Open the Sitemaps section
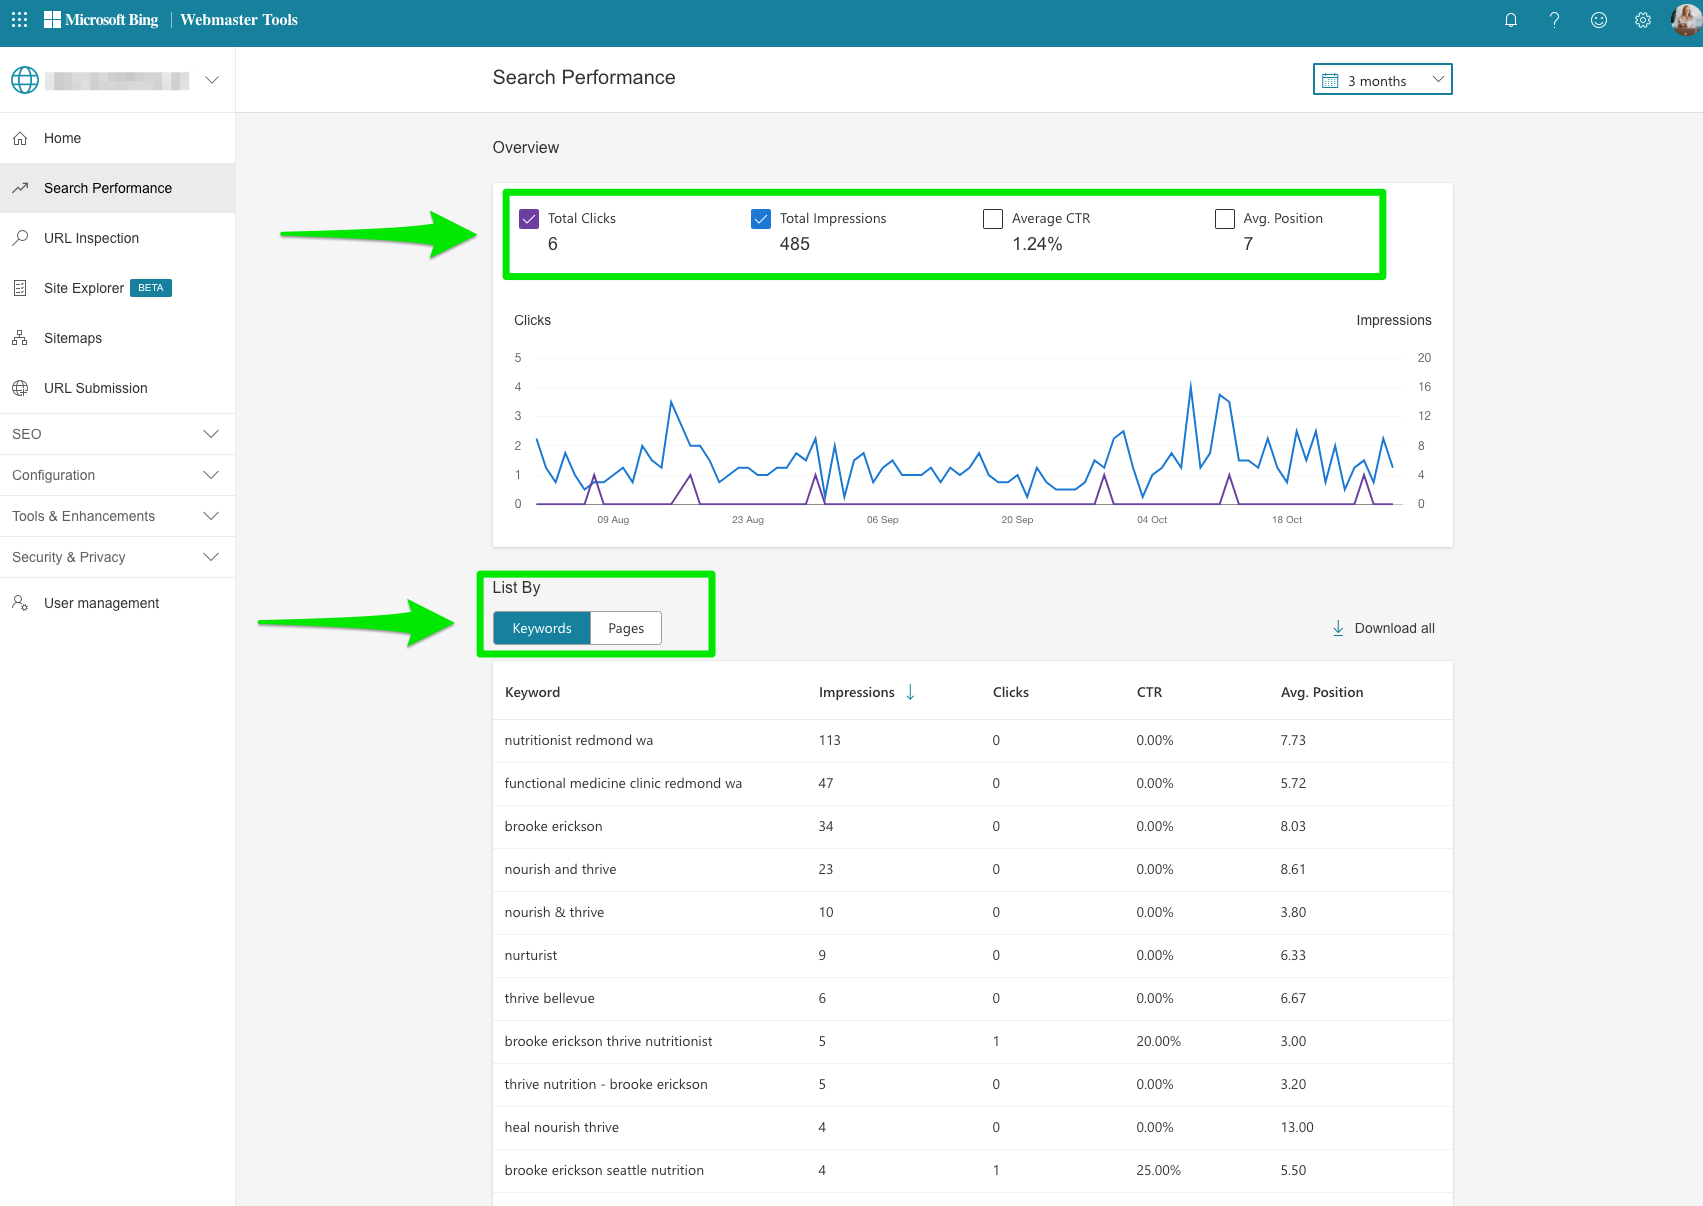 pos(72,338)
